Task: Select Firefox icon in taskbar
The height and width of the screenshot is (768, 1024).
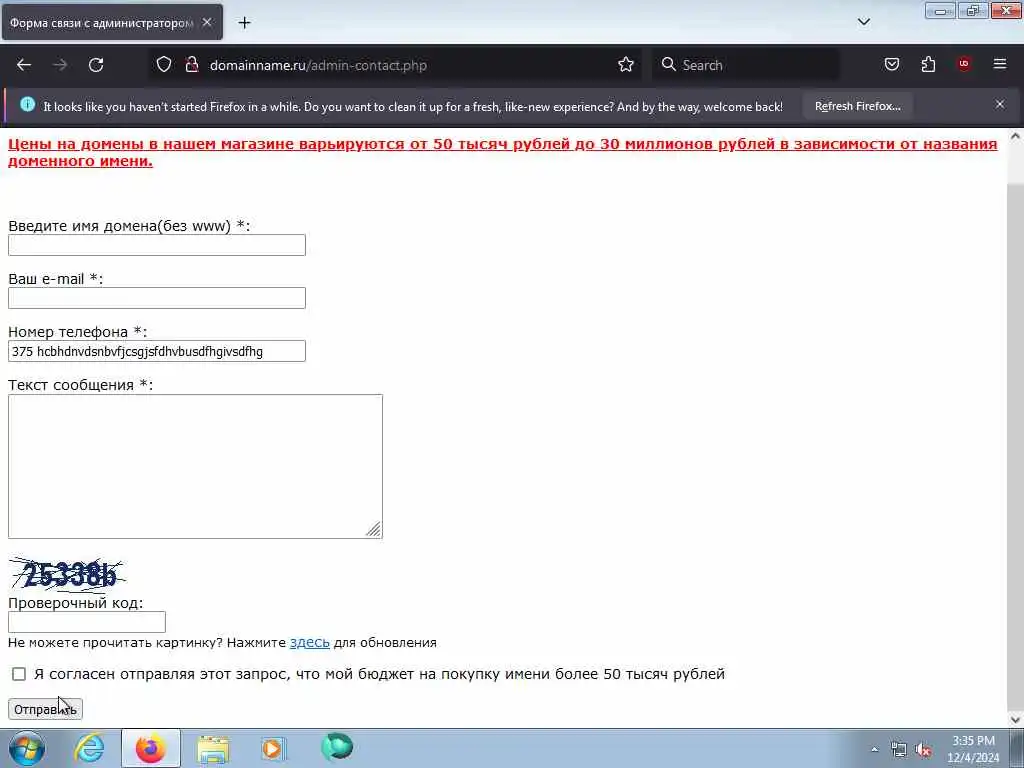Action: click(150, 748)
